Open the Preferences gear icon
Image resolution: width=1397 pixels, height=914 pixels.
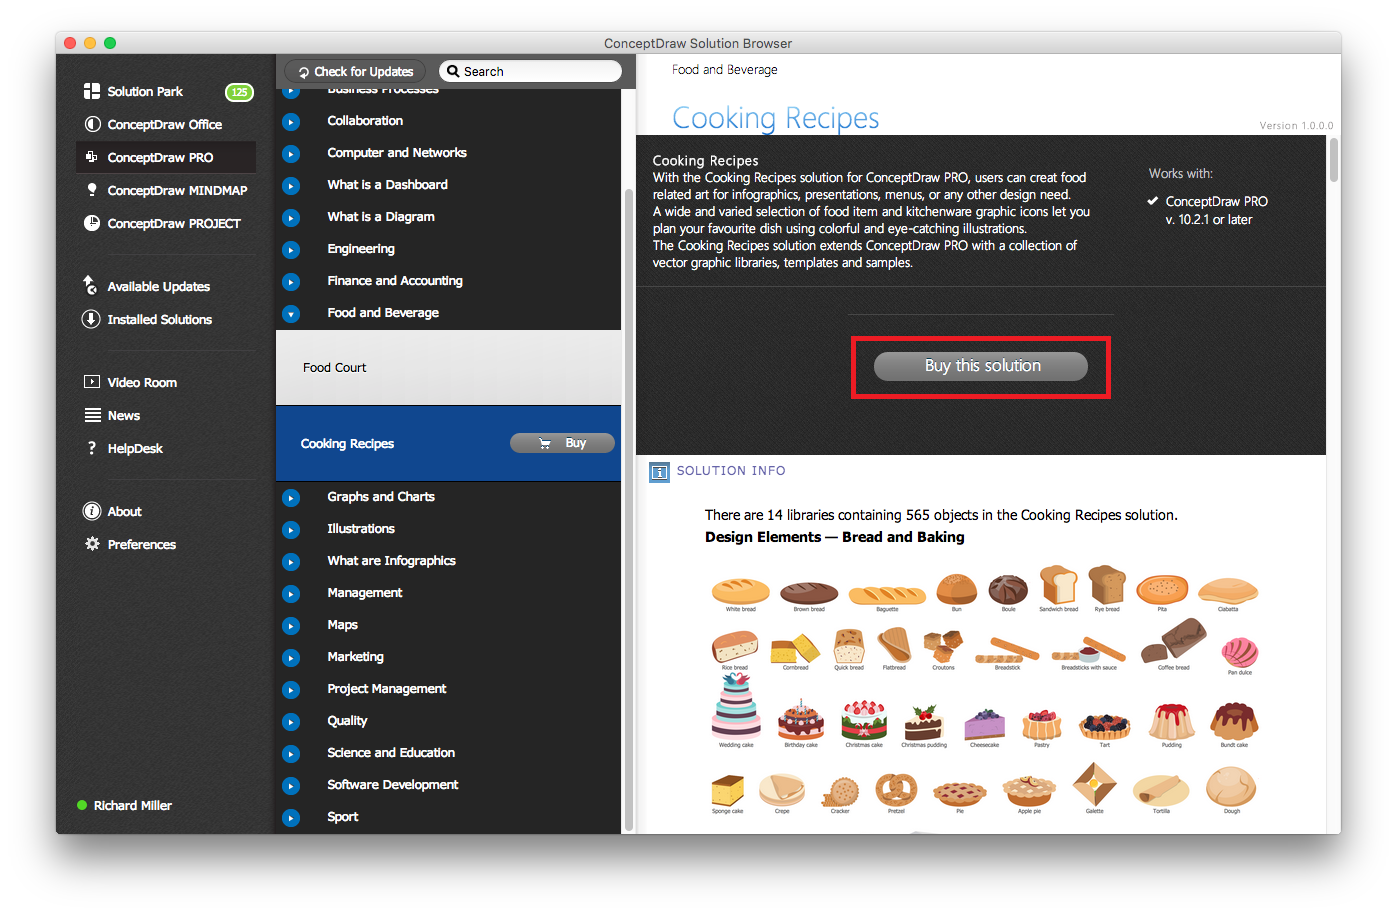[x=92, y=544]
